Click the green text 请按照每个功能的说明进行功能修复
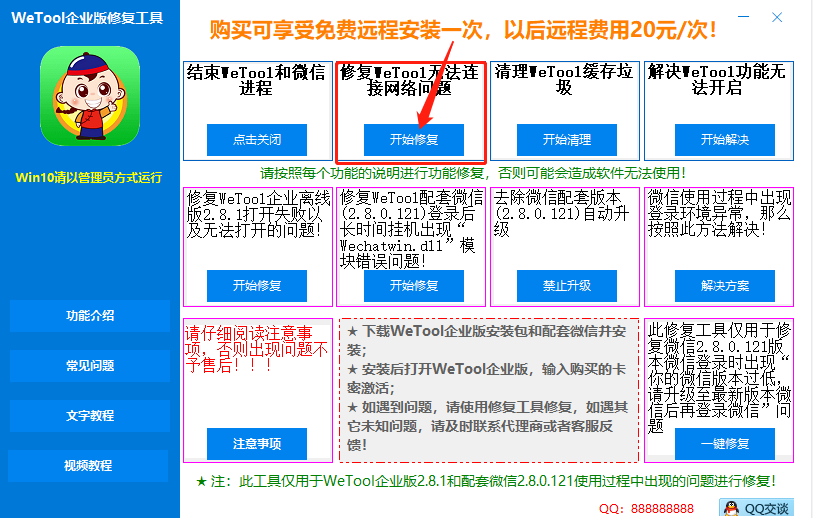 click(x=473, y=173)
